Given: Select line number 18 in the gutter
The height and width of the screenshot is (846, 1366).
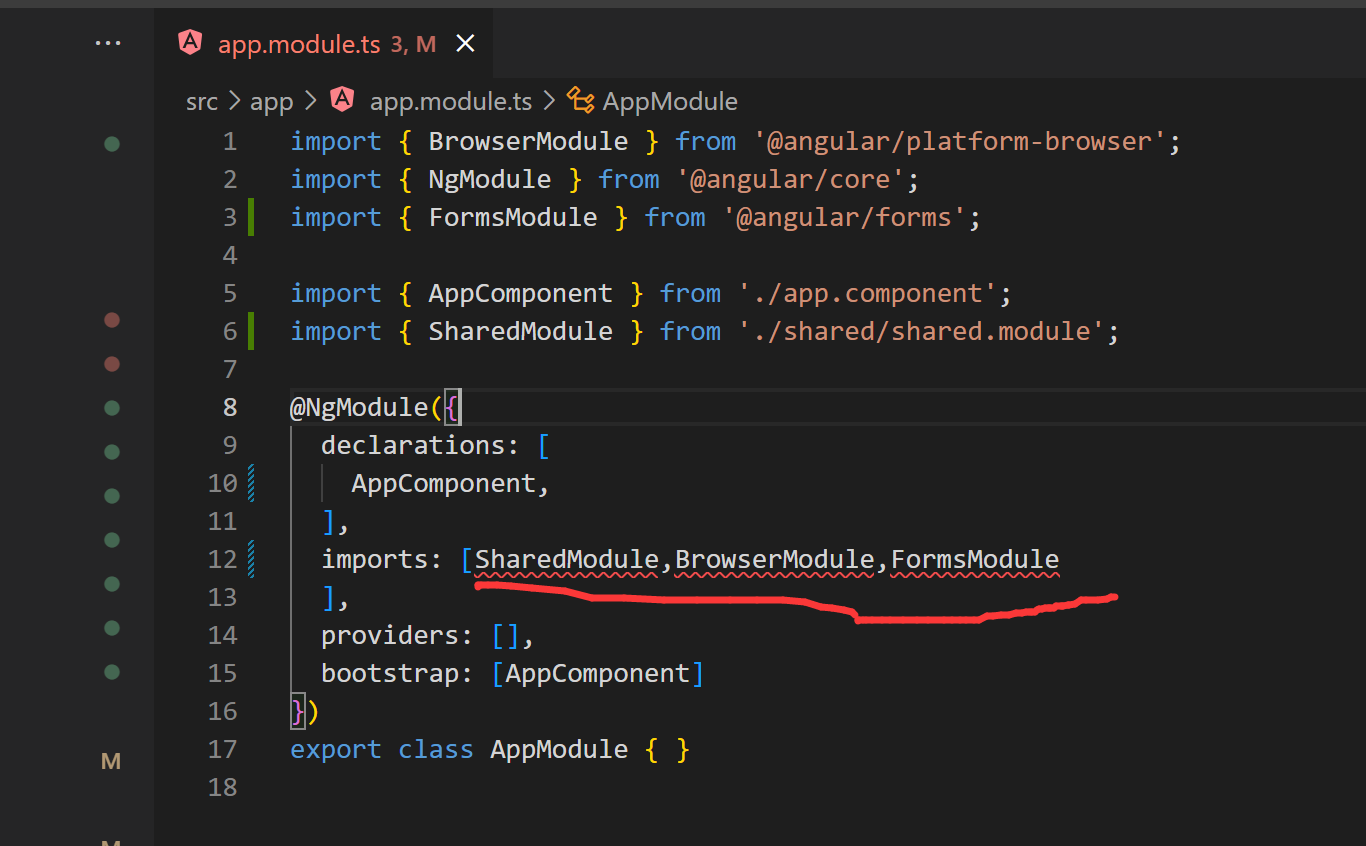Looking at the screenshot, I should 223,788.
